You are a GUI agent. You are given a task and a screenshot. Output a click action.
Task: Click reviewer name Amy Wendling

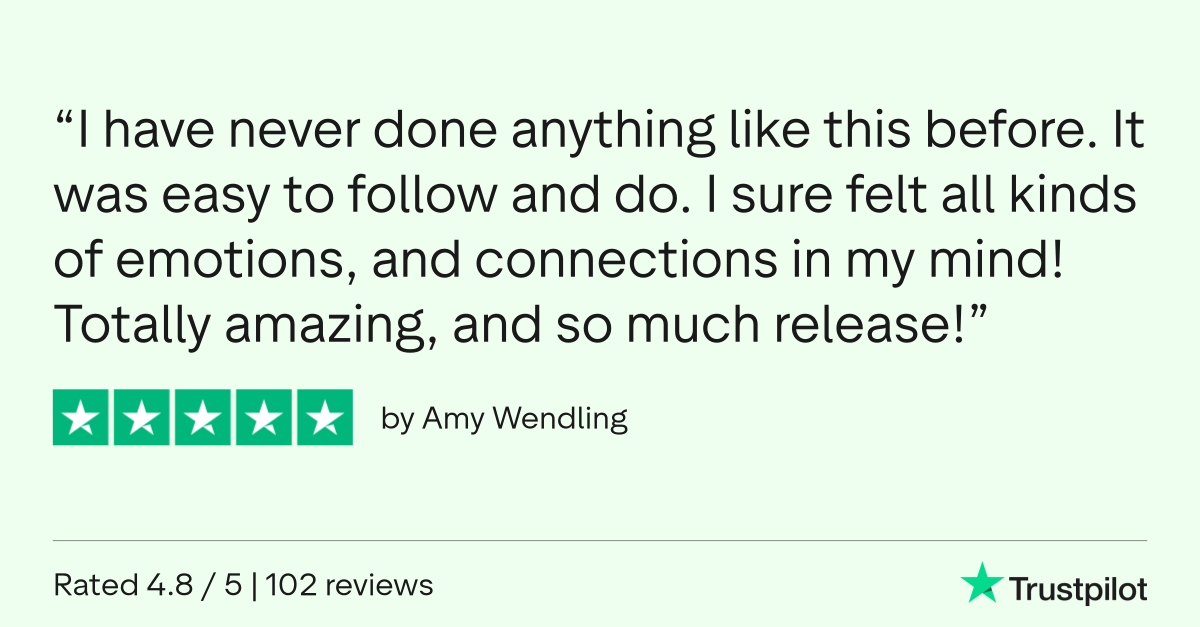coord(525,419)
